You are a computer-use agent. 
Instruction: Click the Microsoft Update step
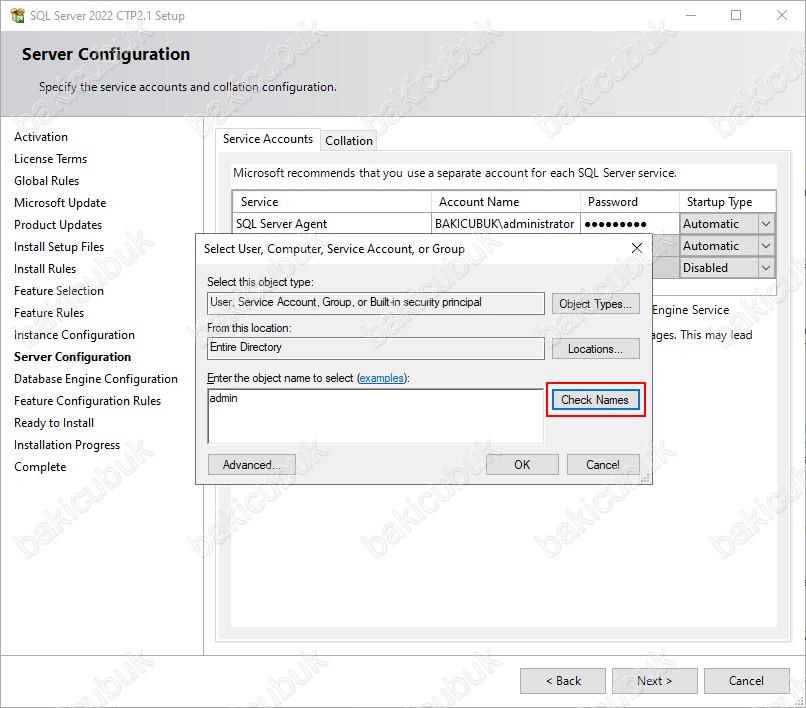[60, 203]
